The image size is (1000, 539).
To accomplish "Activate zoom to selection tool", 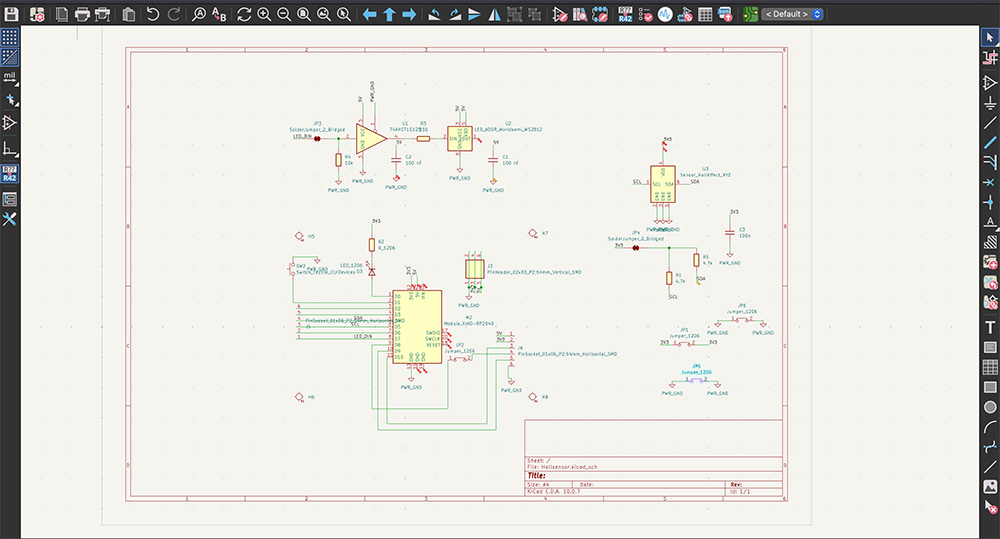I will [x=344, y=14].
